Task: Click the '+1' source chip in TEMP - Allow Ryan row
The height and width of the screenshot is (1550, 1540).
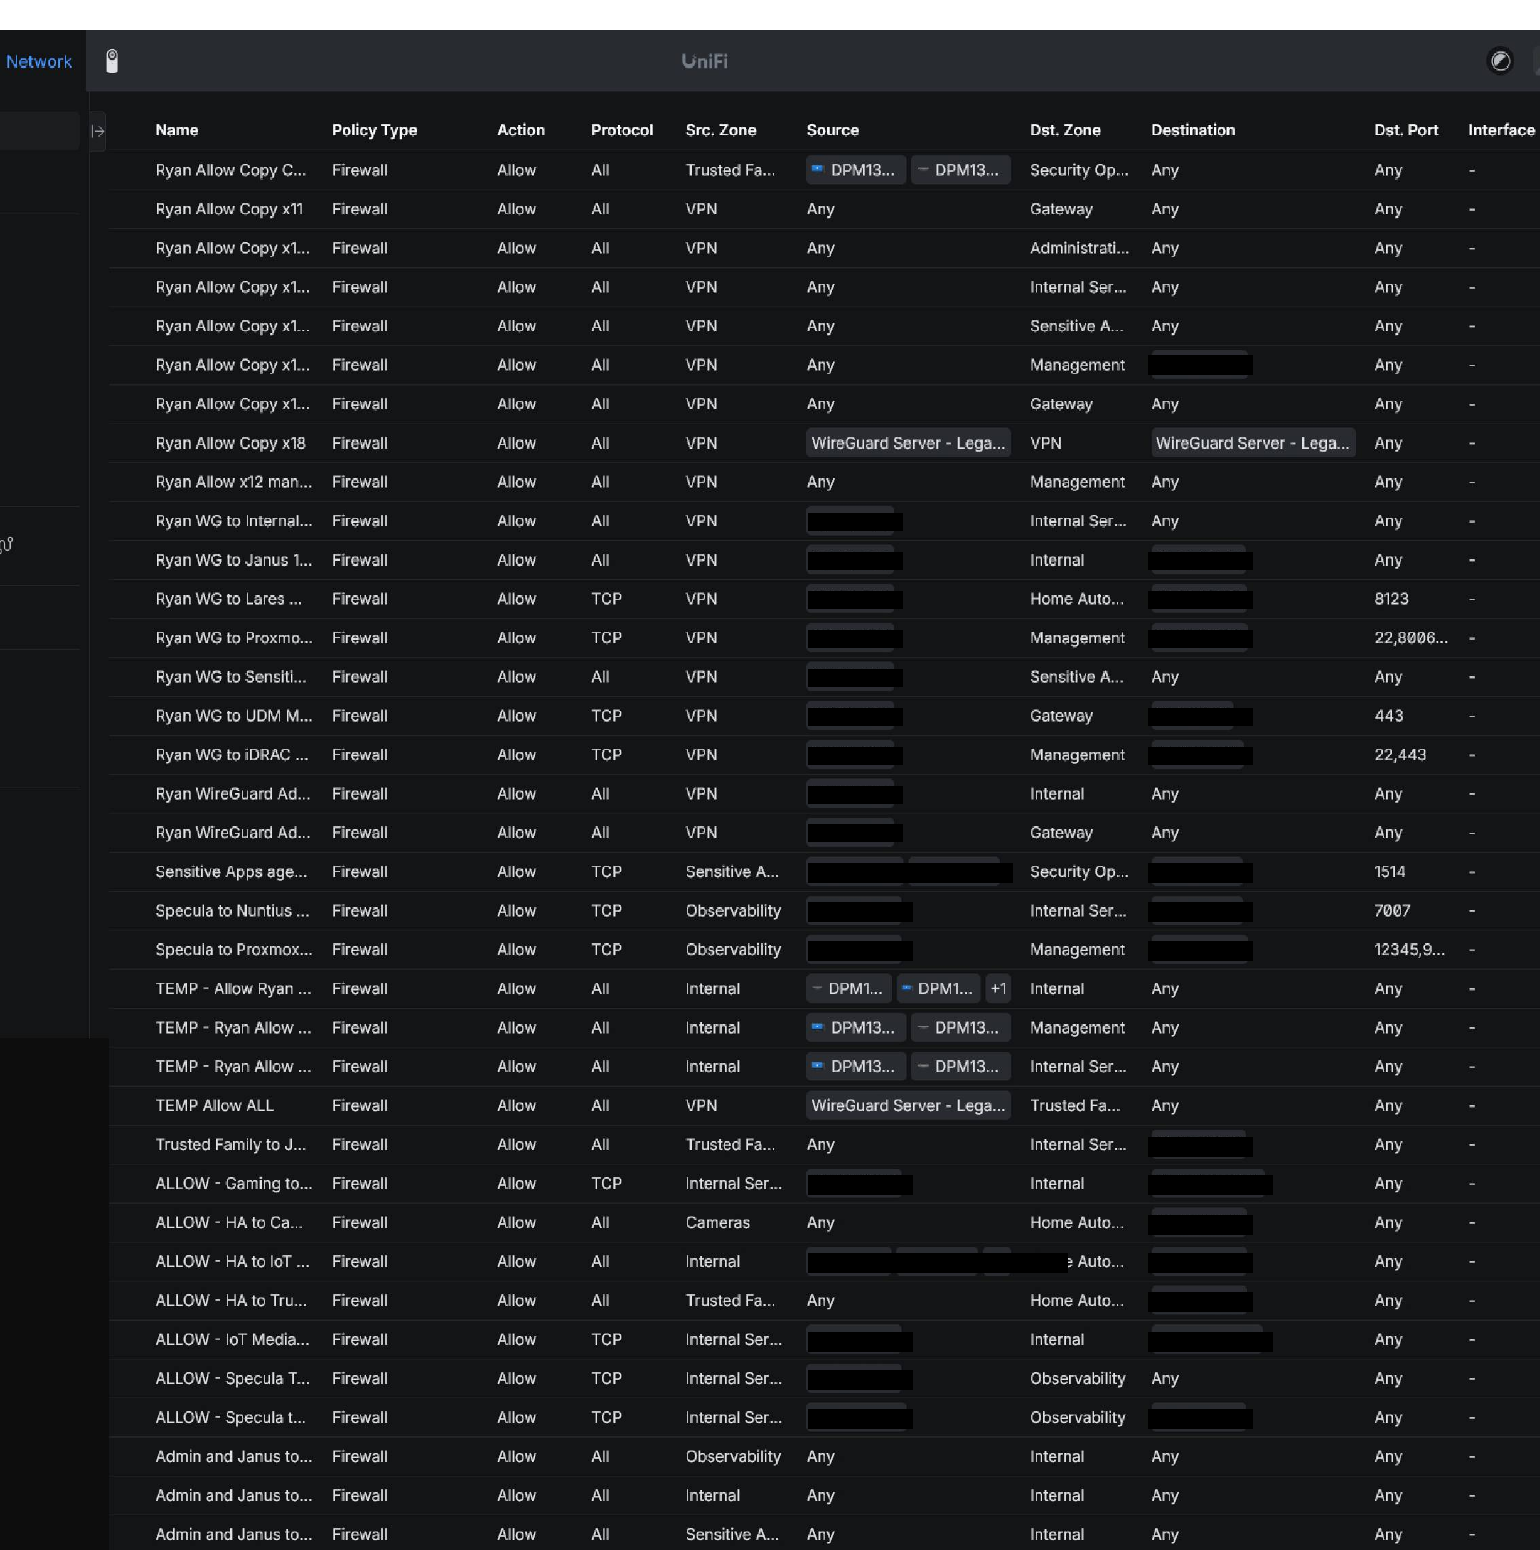Action: tap(998, 989)
